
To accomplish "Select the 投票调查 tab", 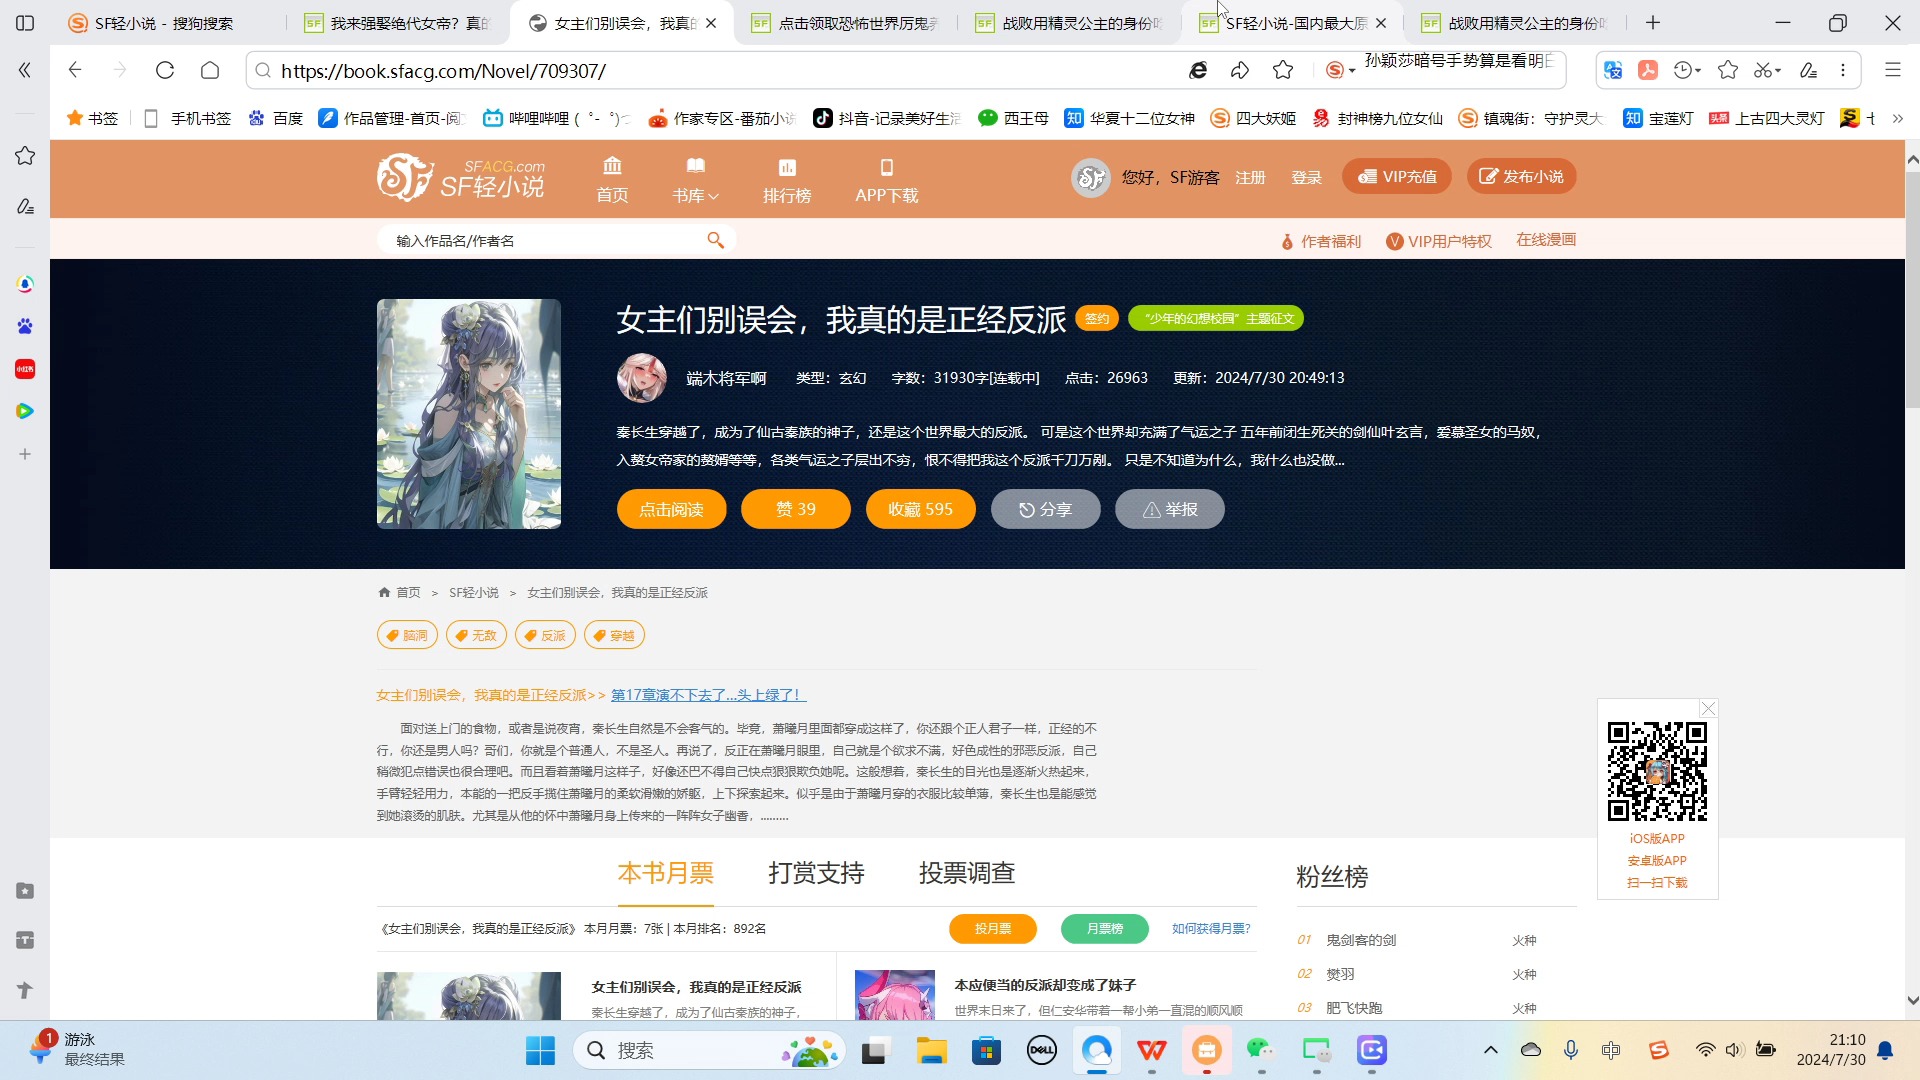I will point(967,873).
